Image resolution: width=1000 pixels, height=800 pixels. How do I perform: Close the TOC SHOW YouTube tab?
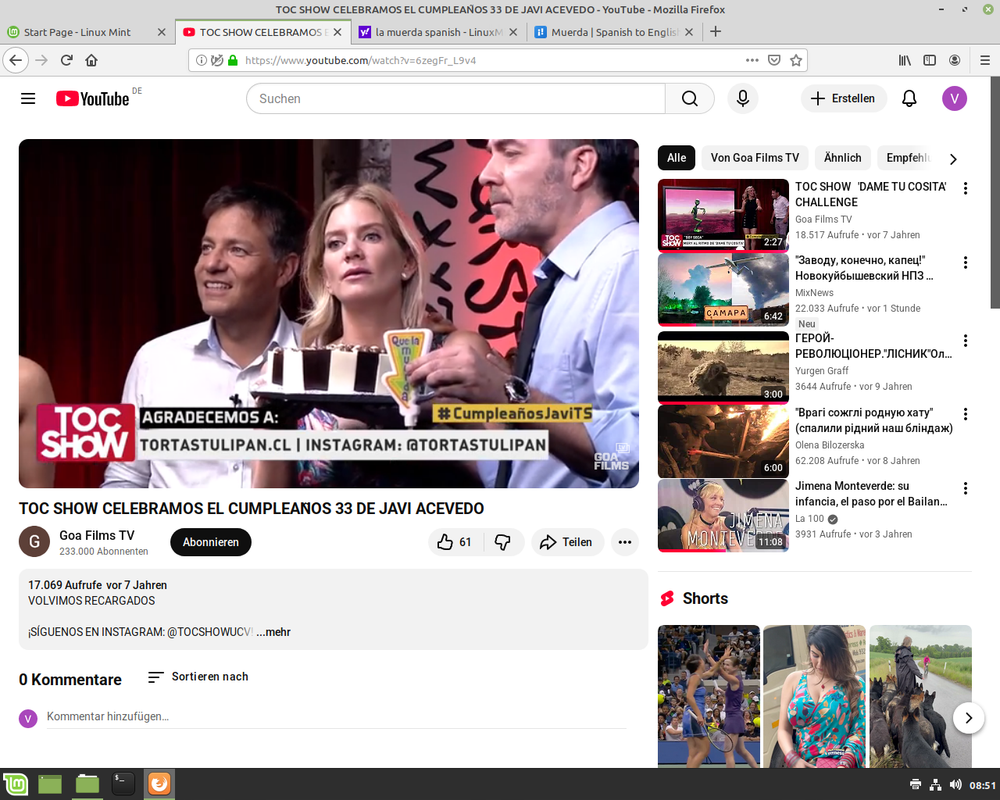[337, 32]
